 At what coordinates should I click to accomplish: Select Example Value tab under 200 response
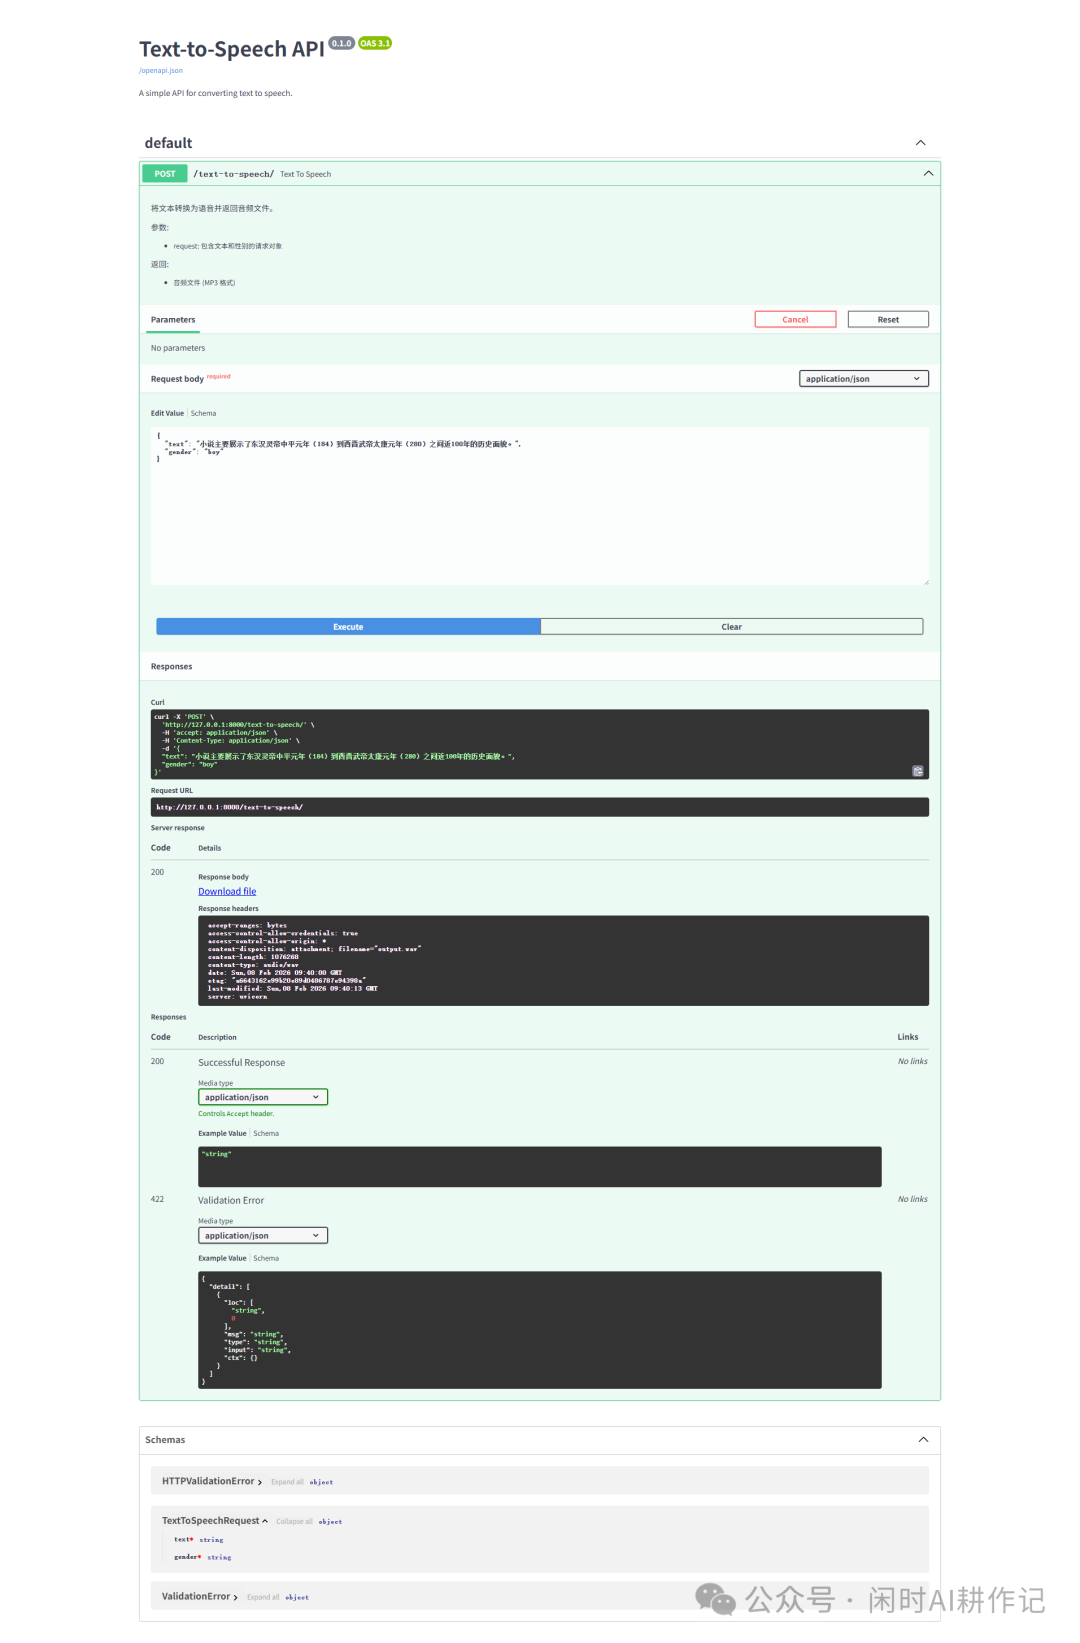coord(222,1134)
